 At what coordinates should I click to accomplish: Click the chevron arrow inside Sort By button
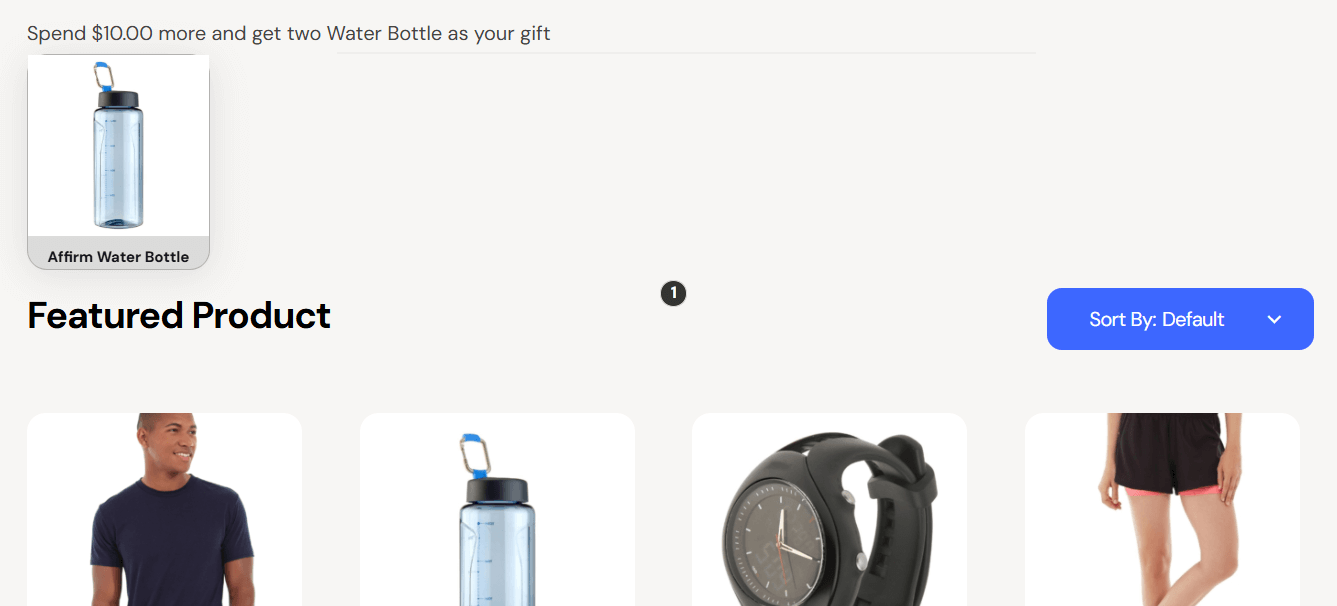coord(1274,320)
